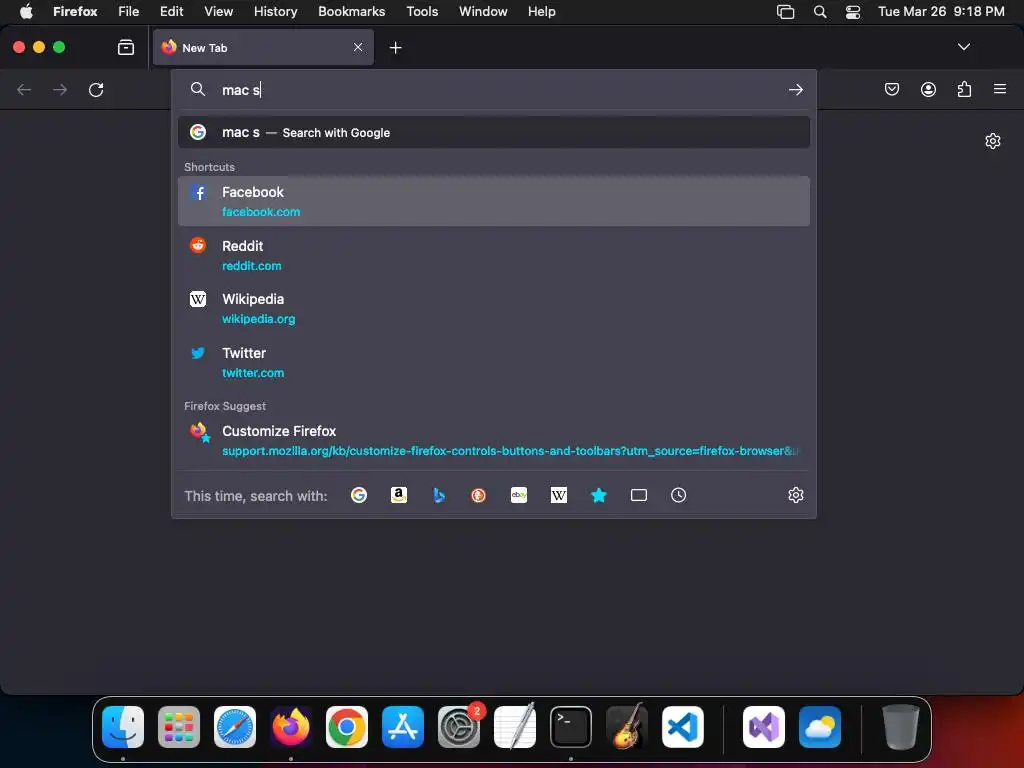
Task: Search this time with eBay
Action: 519,495
